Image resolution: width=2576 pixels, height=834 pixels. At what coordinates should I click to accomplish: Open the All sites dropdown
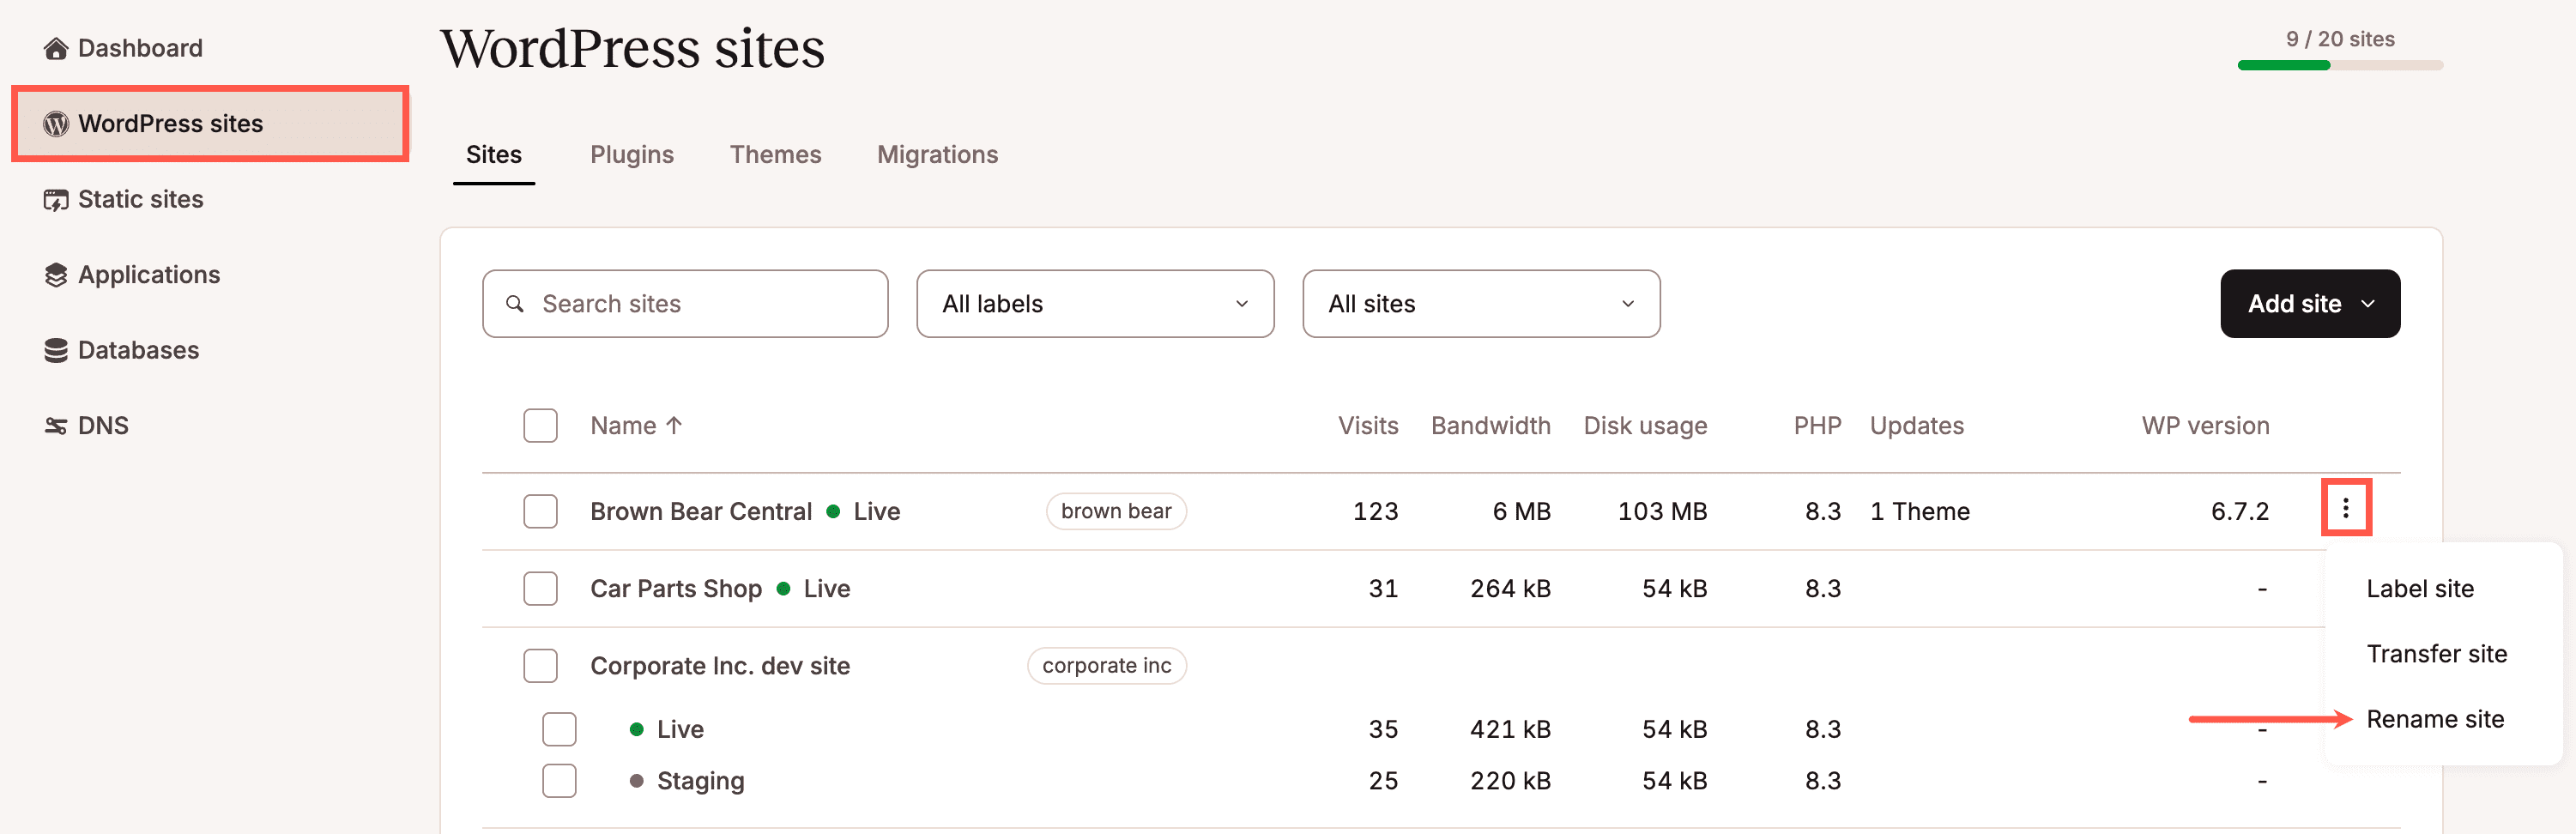point(1481,304)
